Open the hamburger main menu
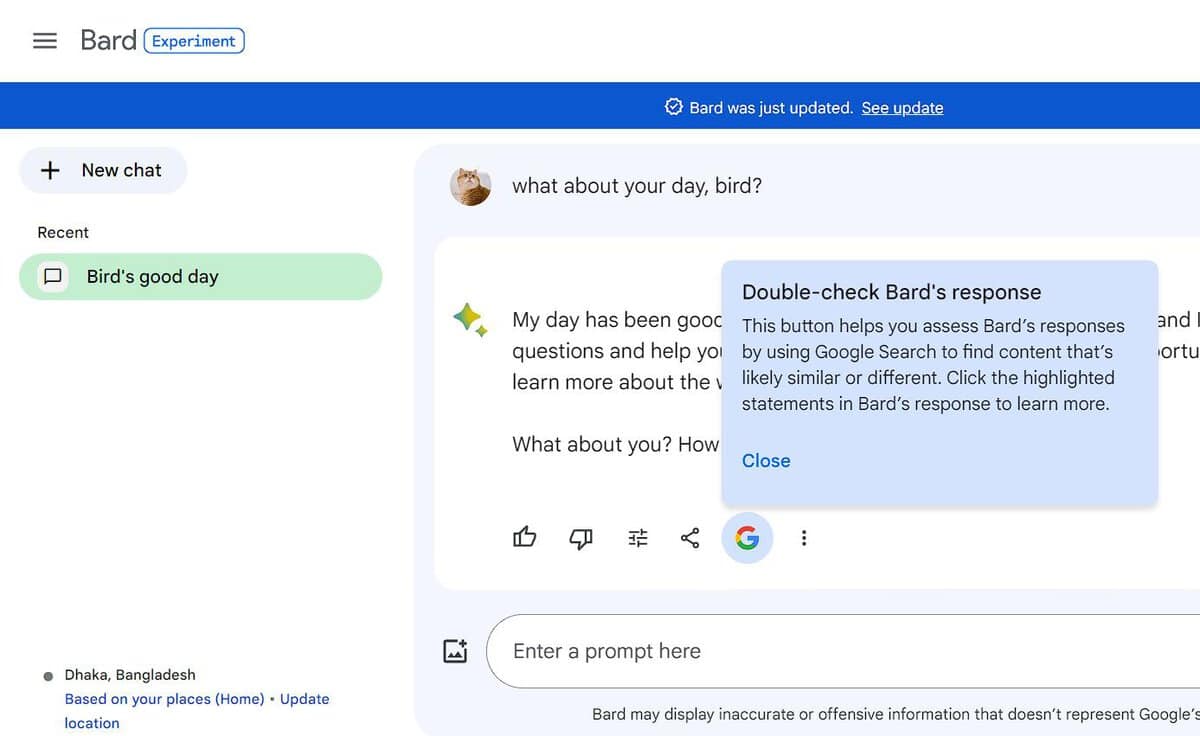This screenshot has width=1200, height=736. (x=45, y=41)
